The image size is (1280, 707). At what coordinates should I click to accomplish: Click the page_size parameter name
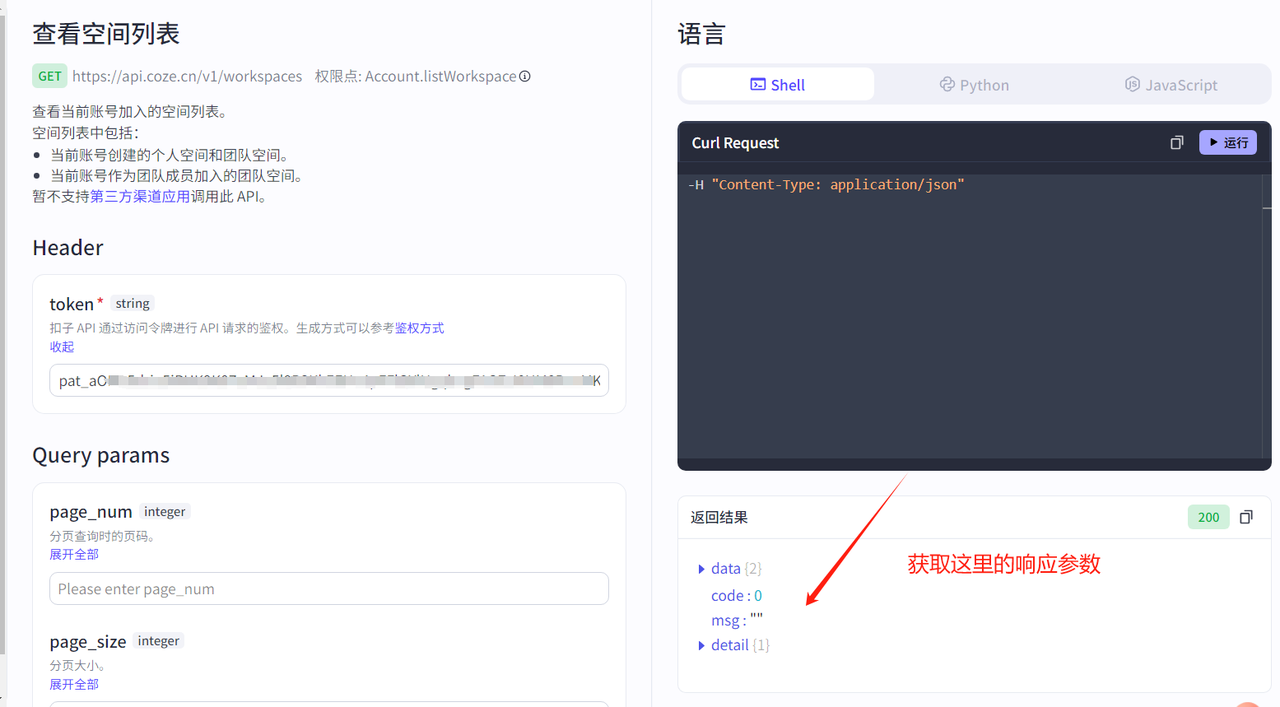pos(88,642)
